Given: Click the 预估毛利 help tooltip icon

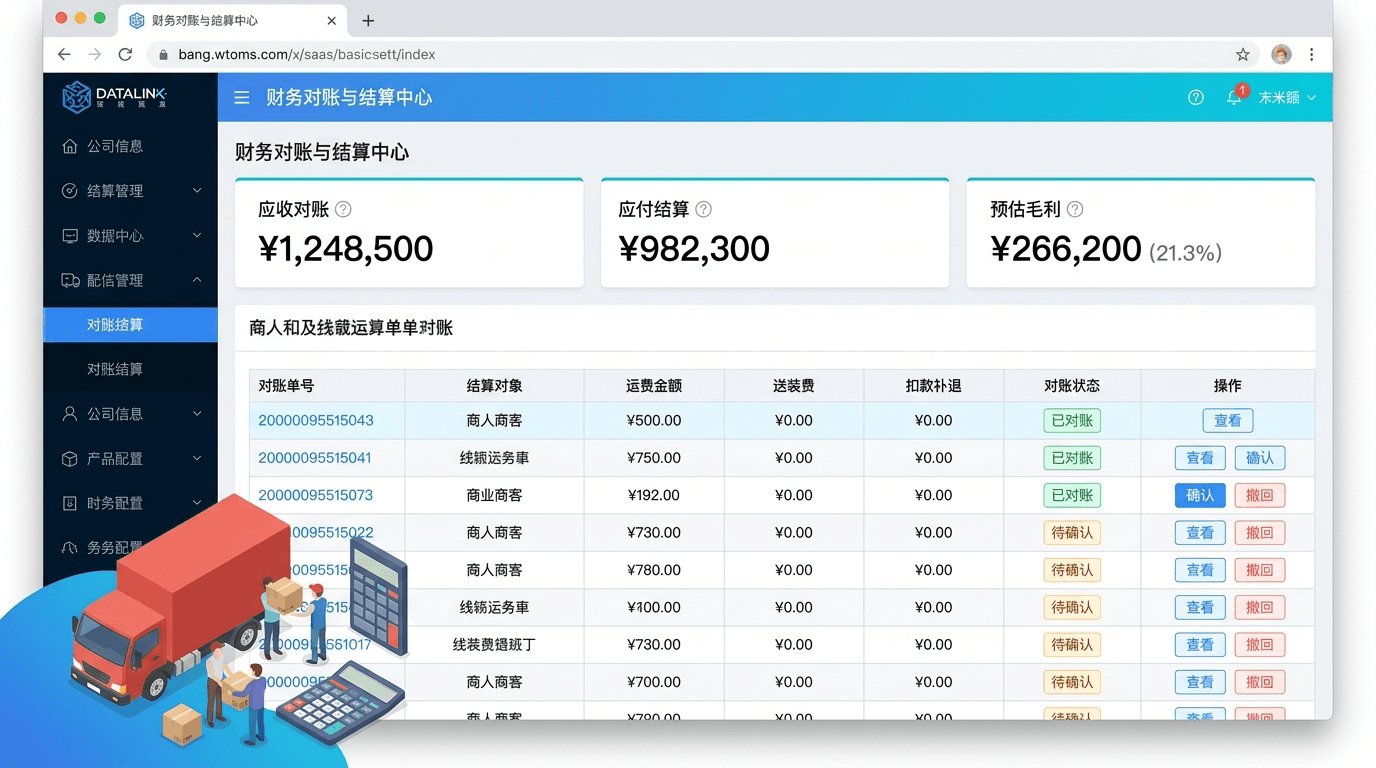Looking at the screenshot, I should coord(1075,209).
